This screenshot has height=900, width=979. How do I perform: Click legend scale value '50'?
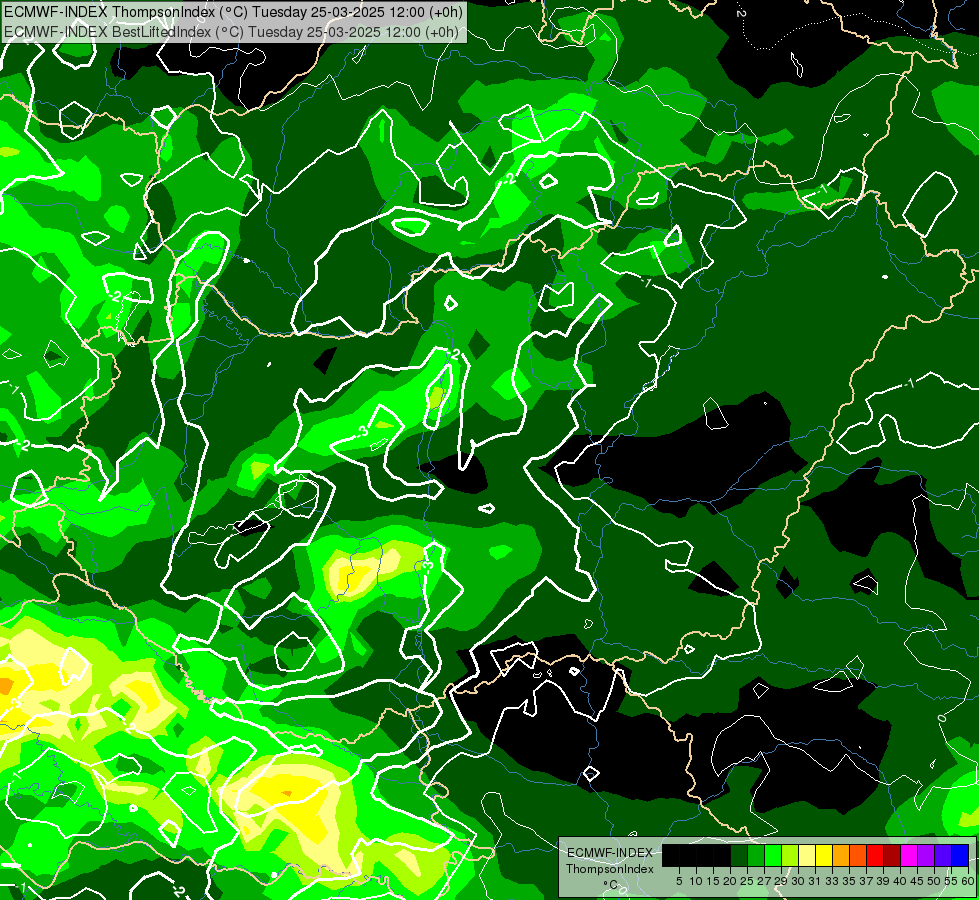[x=934, y=881]
